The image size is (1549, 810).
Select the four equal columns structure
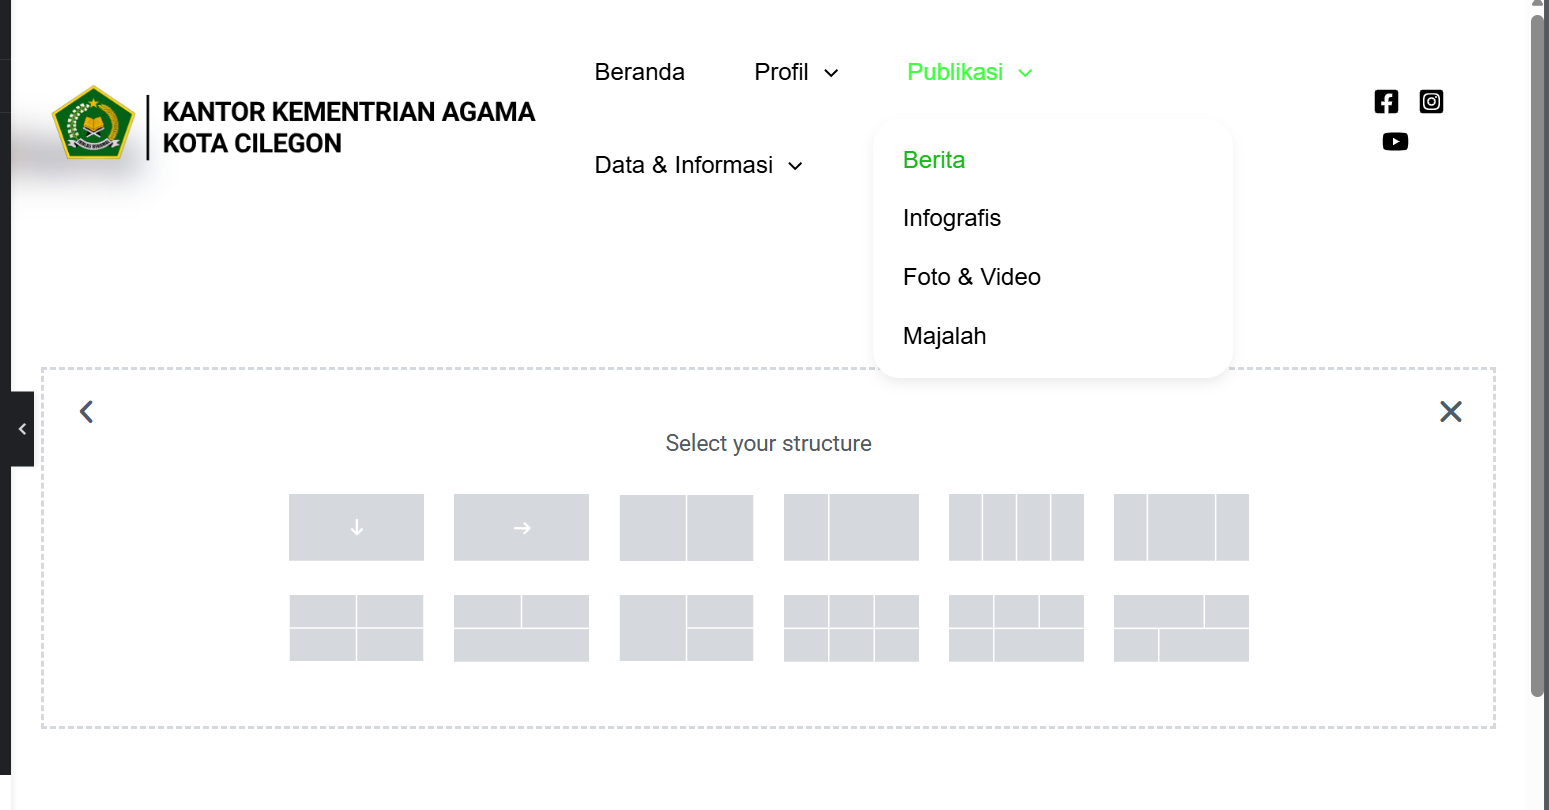point(1016,527)
